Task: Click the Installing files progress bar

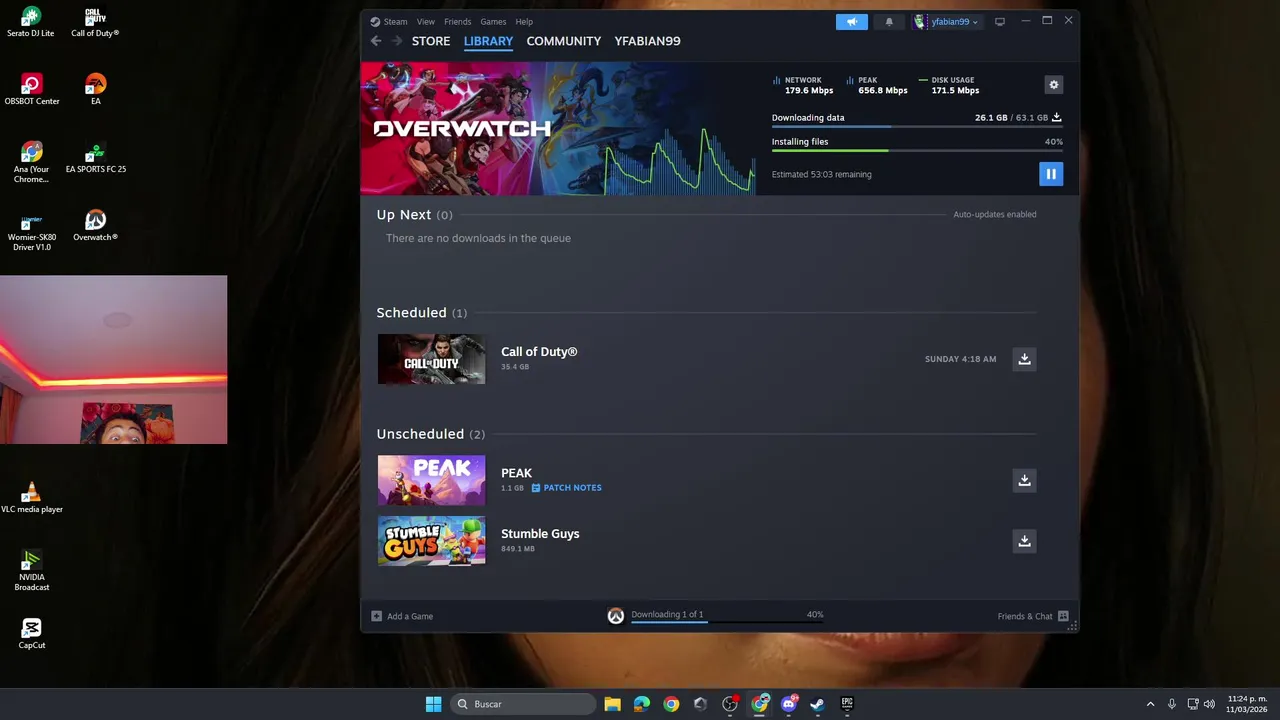Action: (x=917, y=151)
